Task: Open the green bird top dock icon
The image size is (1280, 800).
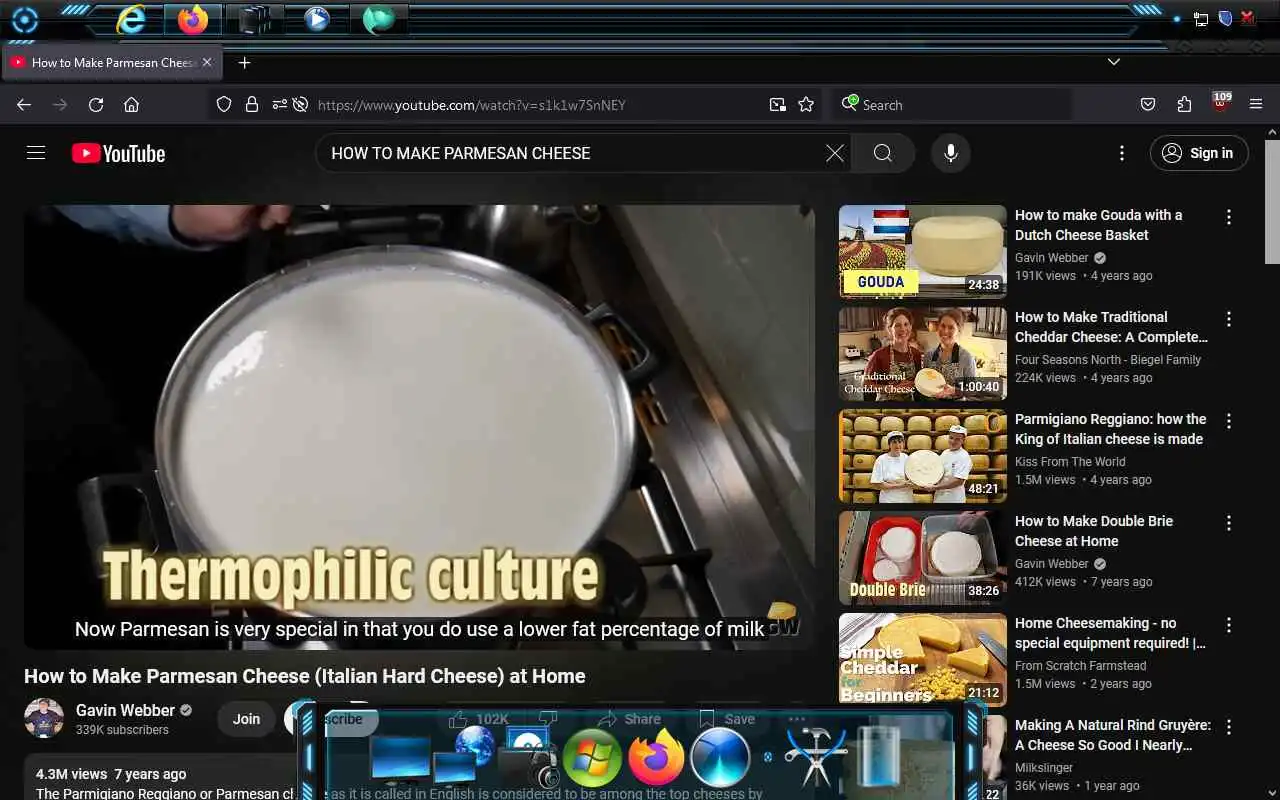Action: tap(378, 19)
